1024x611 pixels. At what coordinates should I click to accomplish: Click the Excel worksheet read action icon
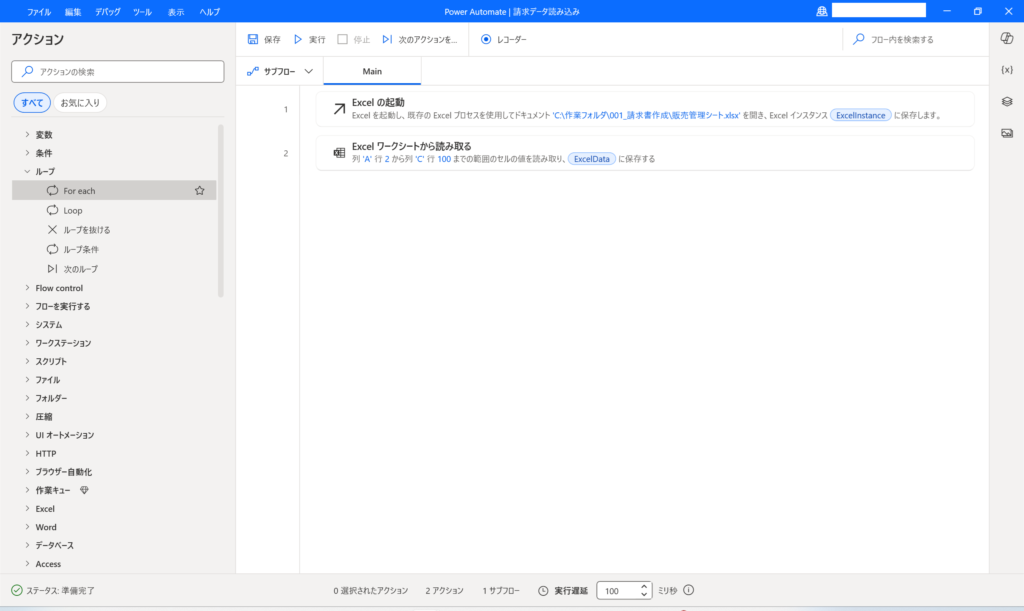click(x=339, y=153)
